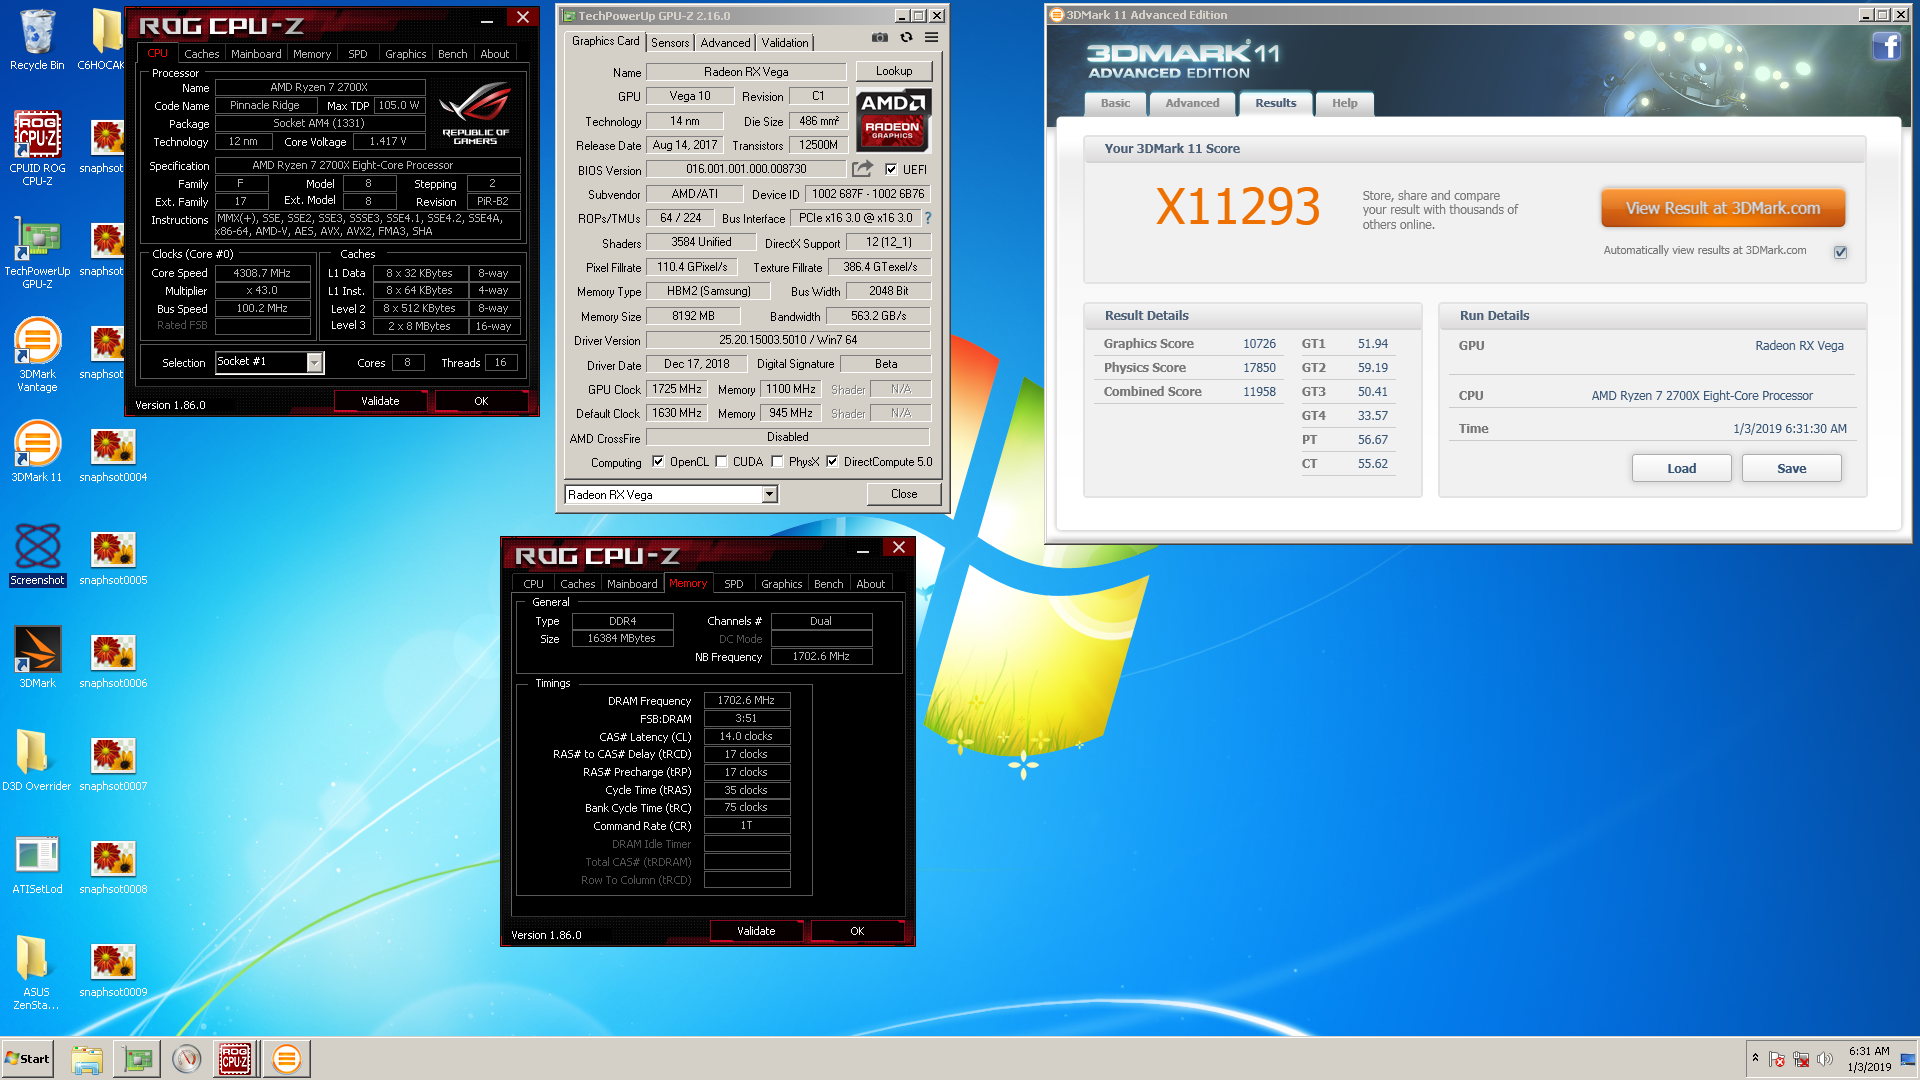Click View Result at 3DMark.com button
This screenshot has height=1080, width=1920.
point(1722,208)
